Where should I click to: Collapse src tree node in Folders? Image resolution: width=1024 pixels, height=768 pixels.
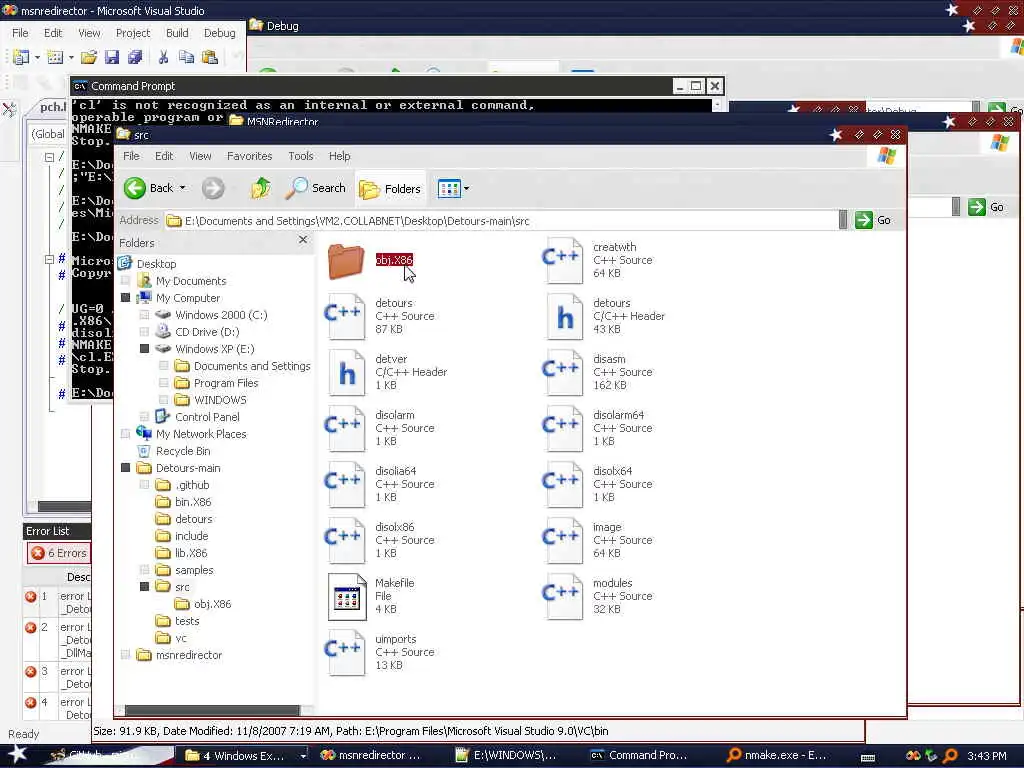(x=144, y=586)
